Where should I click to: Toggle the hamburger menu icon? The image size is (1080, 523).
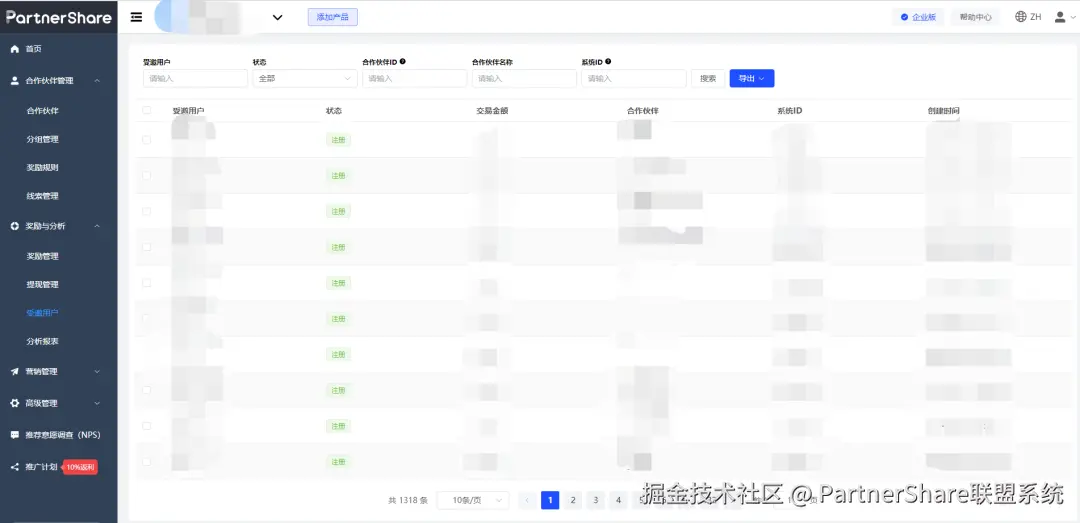tap(136, 17)
